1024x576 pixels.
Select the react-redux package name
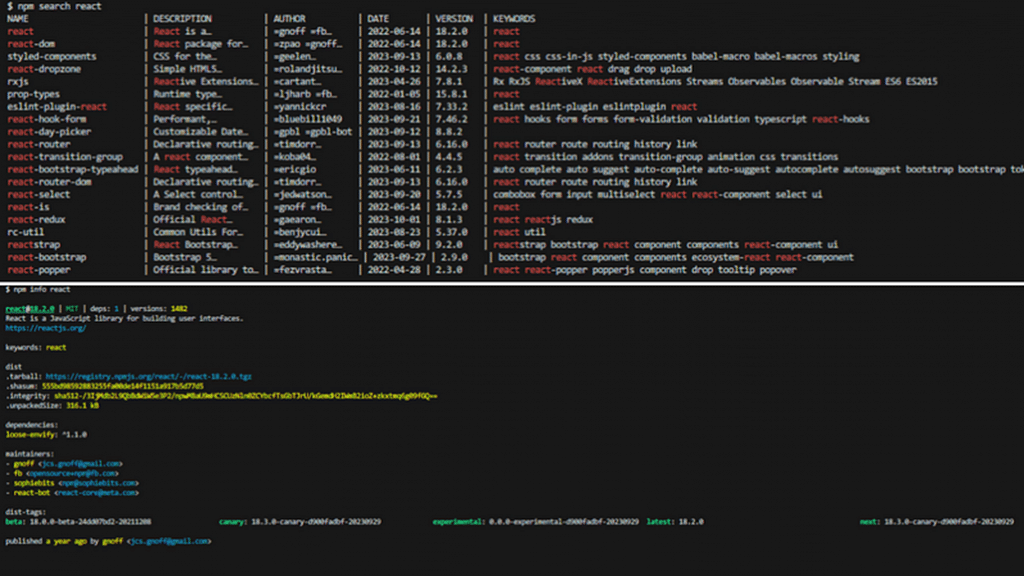36,219
